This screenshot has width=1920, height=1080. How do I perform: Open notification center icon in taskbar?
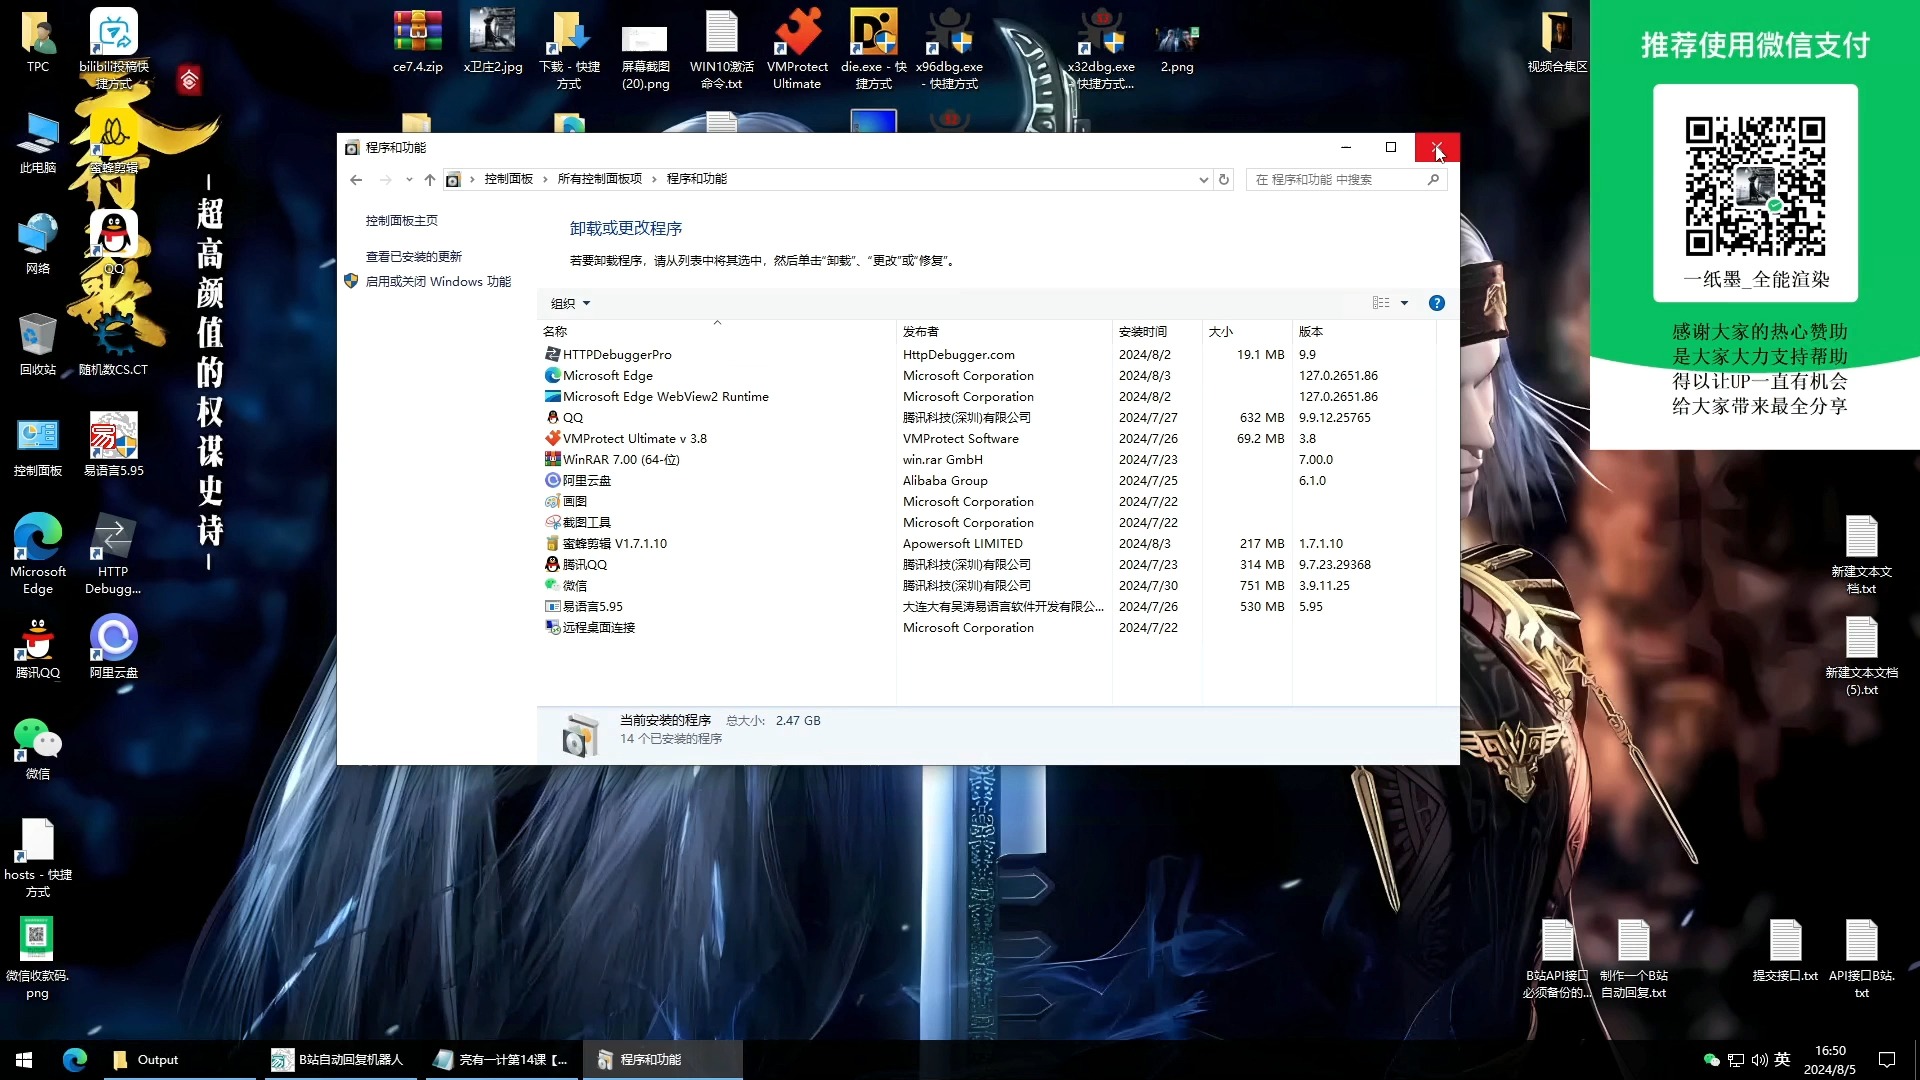pyautogui.click(x=1887, y=1059)
